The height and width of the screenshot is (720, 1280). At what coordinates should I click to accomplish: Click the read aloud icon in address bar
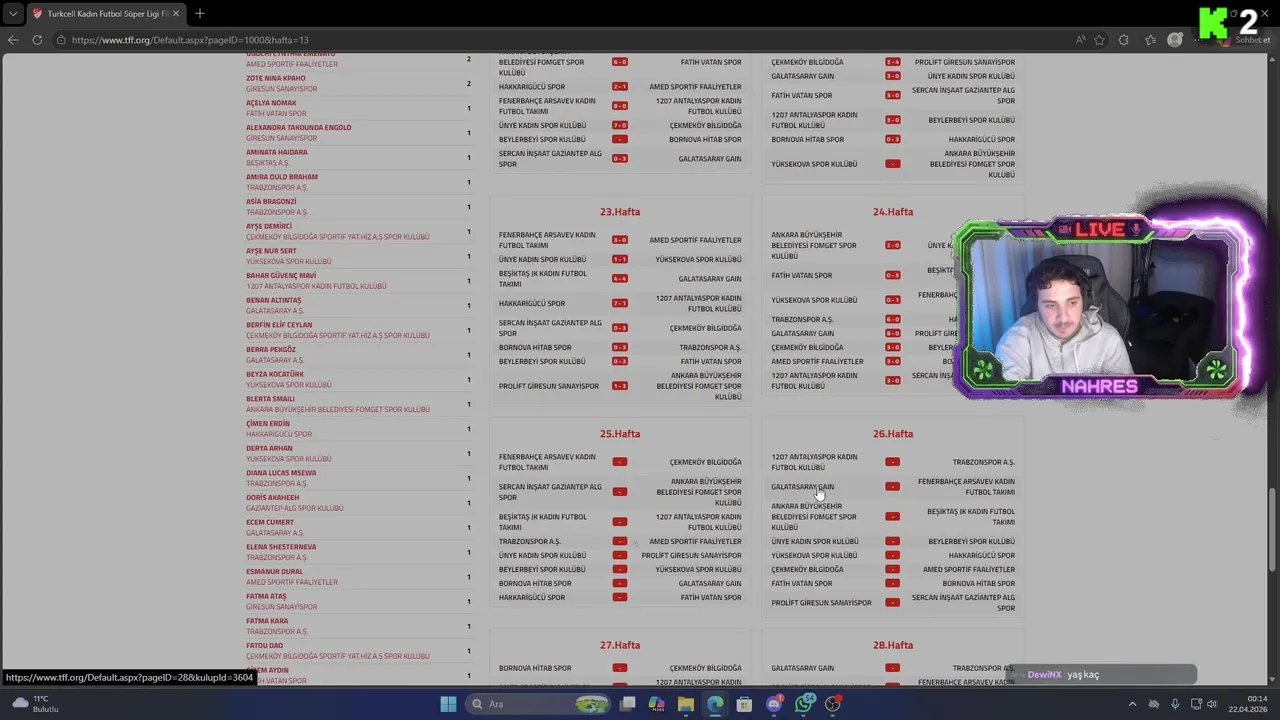tap(1081, 40)
